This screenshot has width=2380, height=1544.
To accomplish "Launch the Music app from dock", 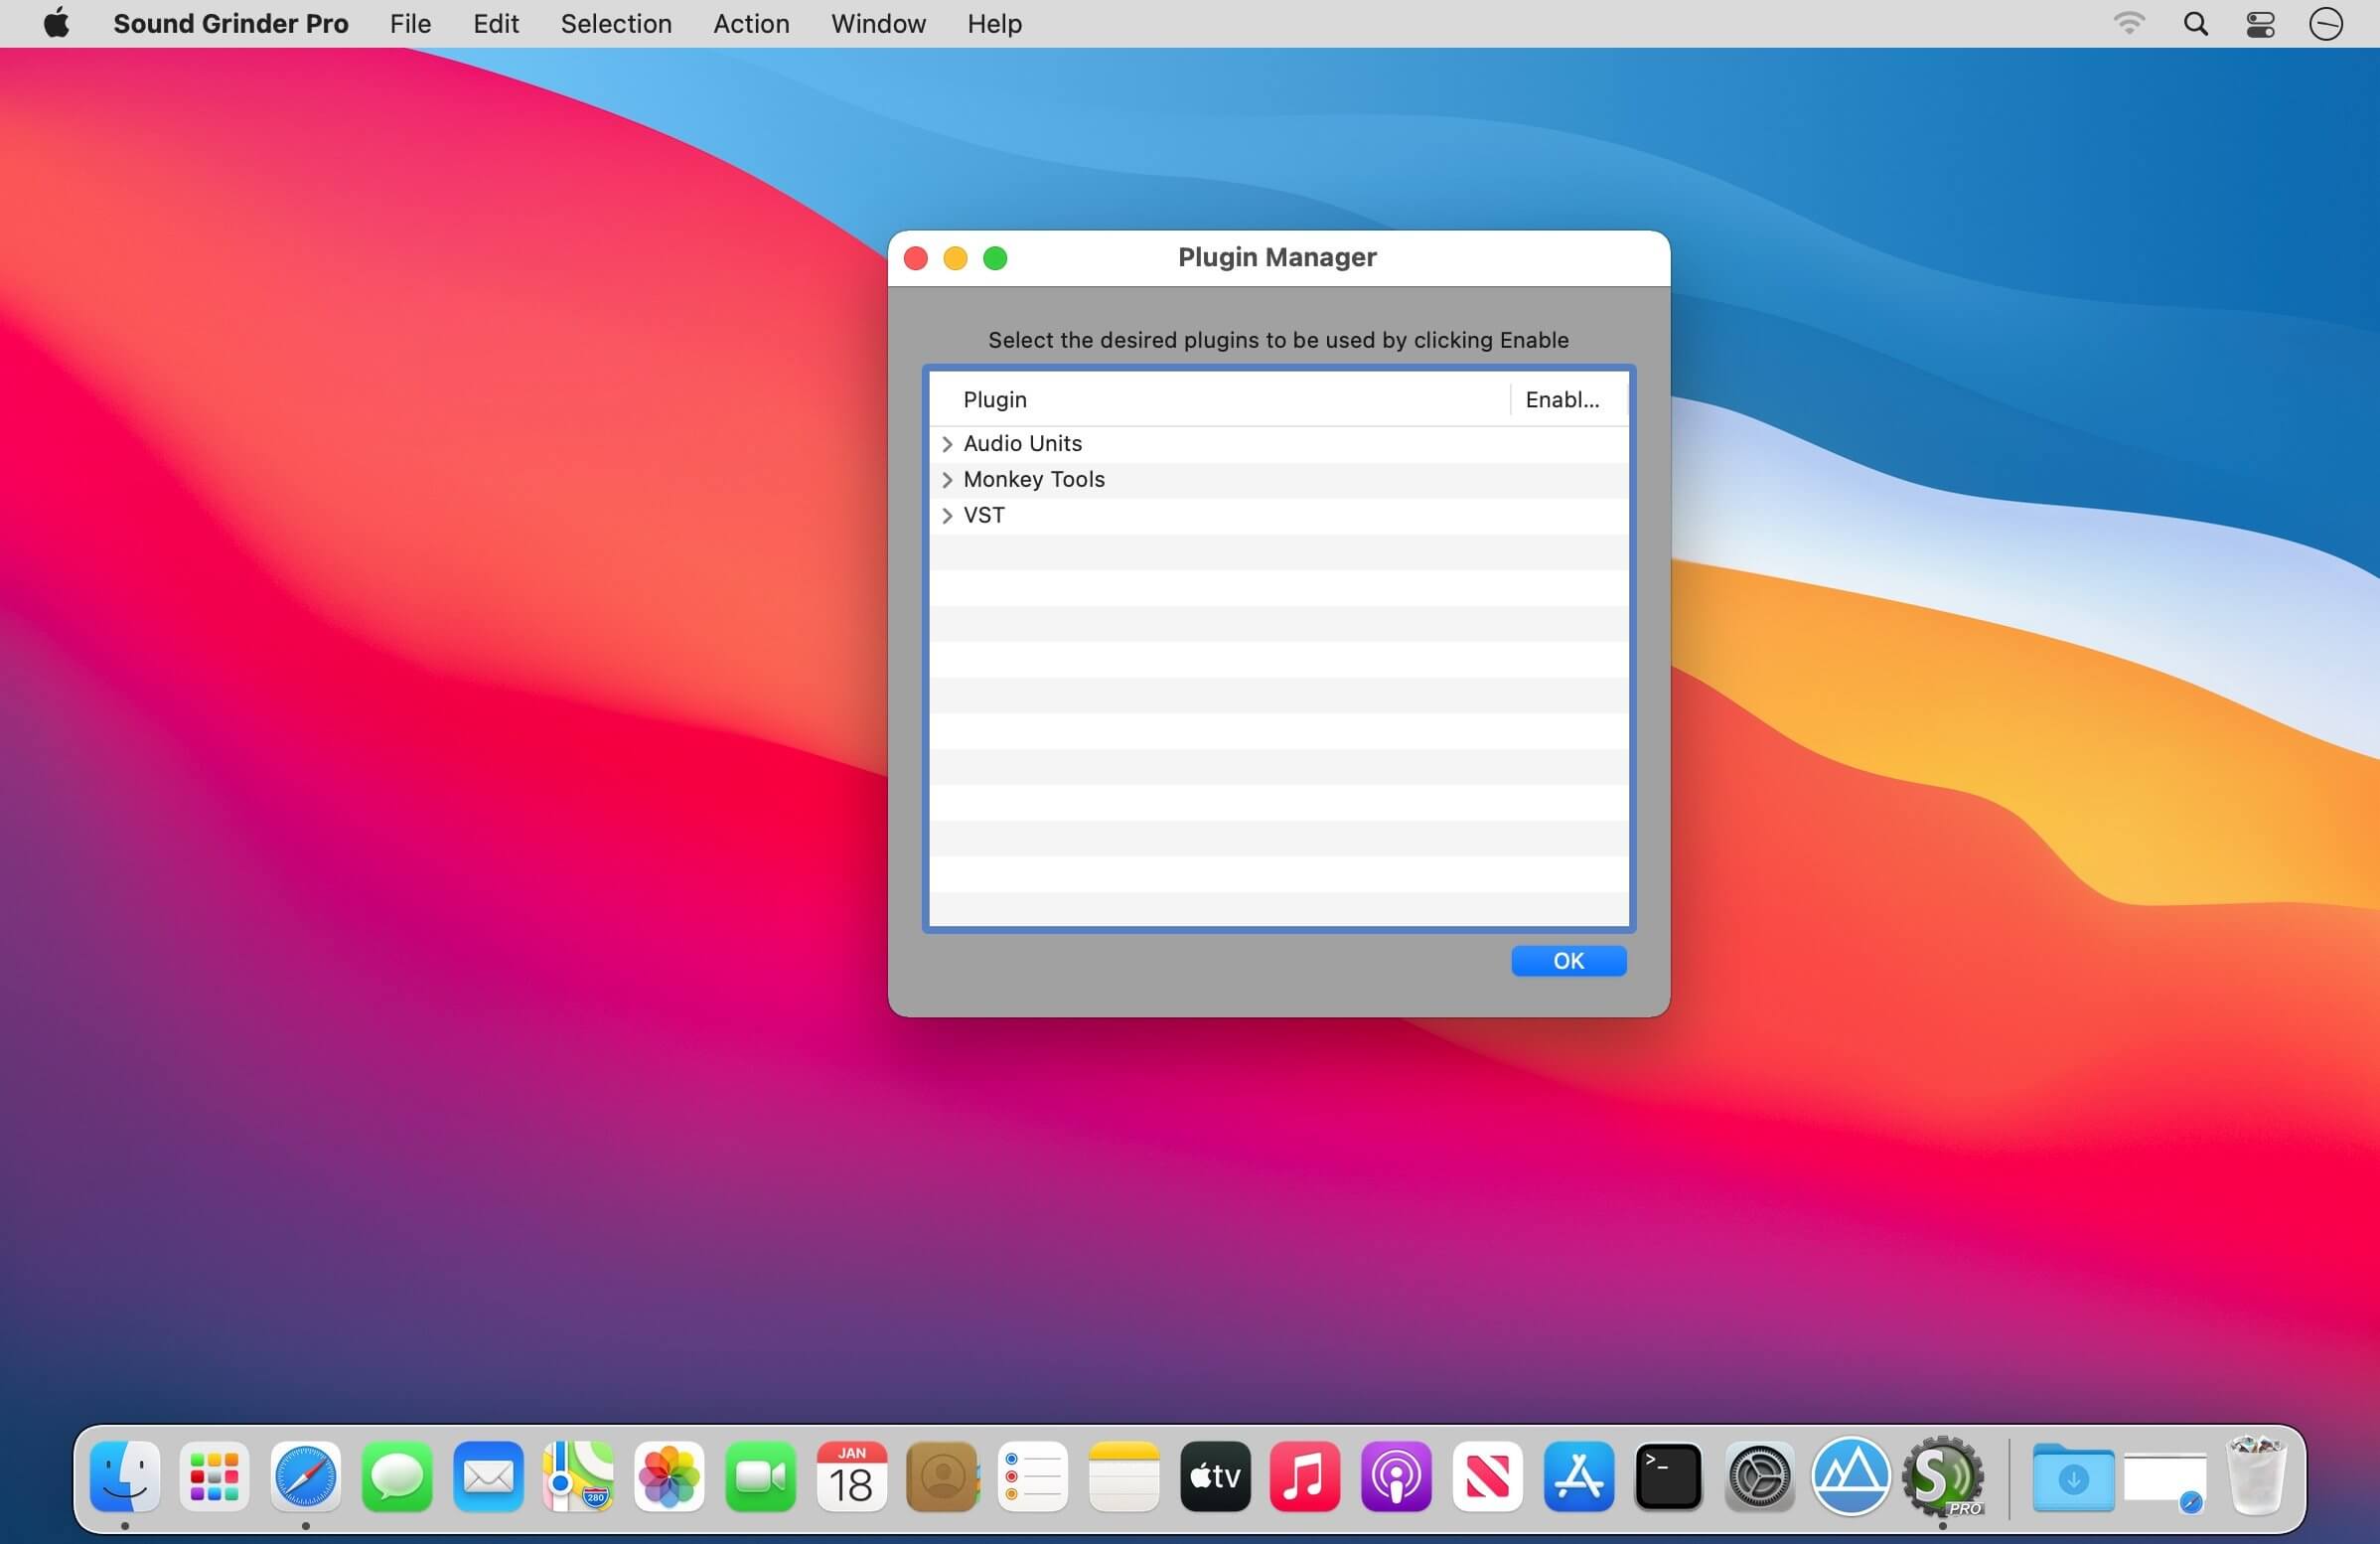I will (x=1304, y=1477).
